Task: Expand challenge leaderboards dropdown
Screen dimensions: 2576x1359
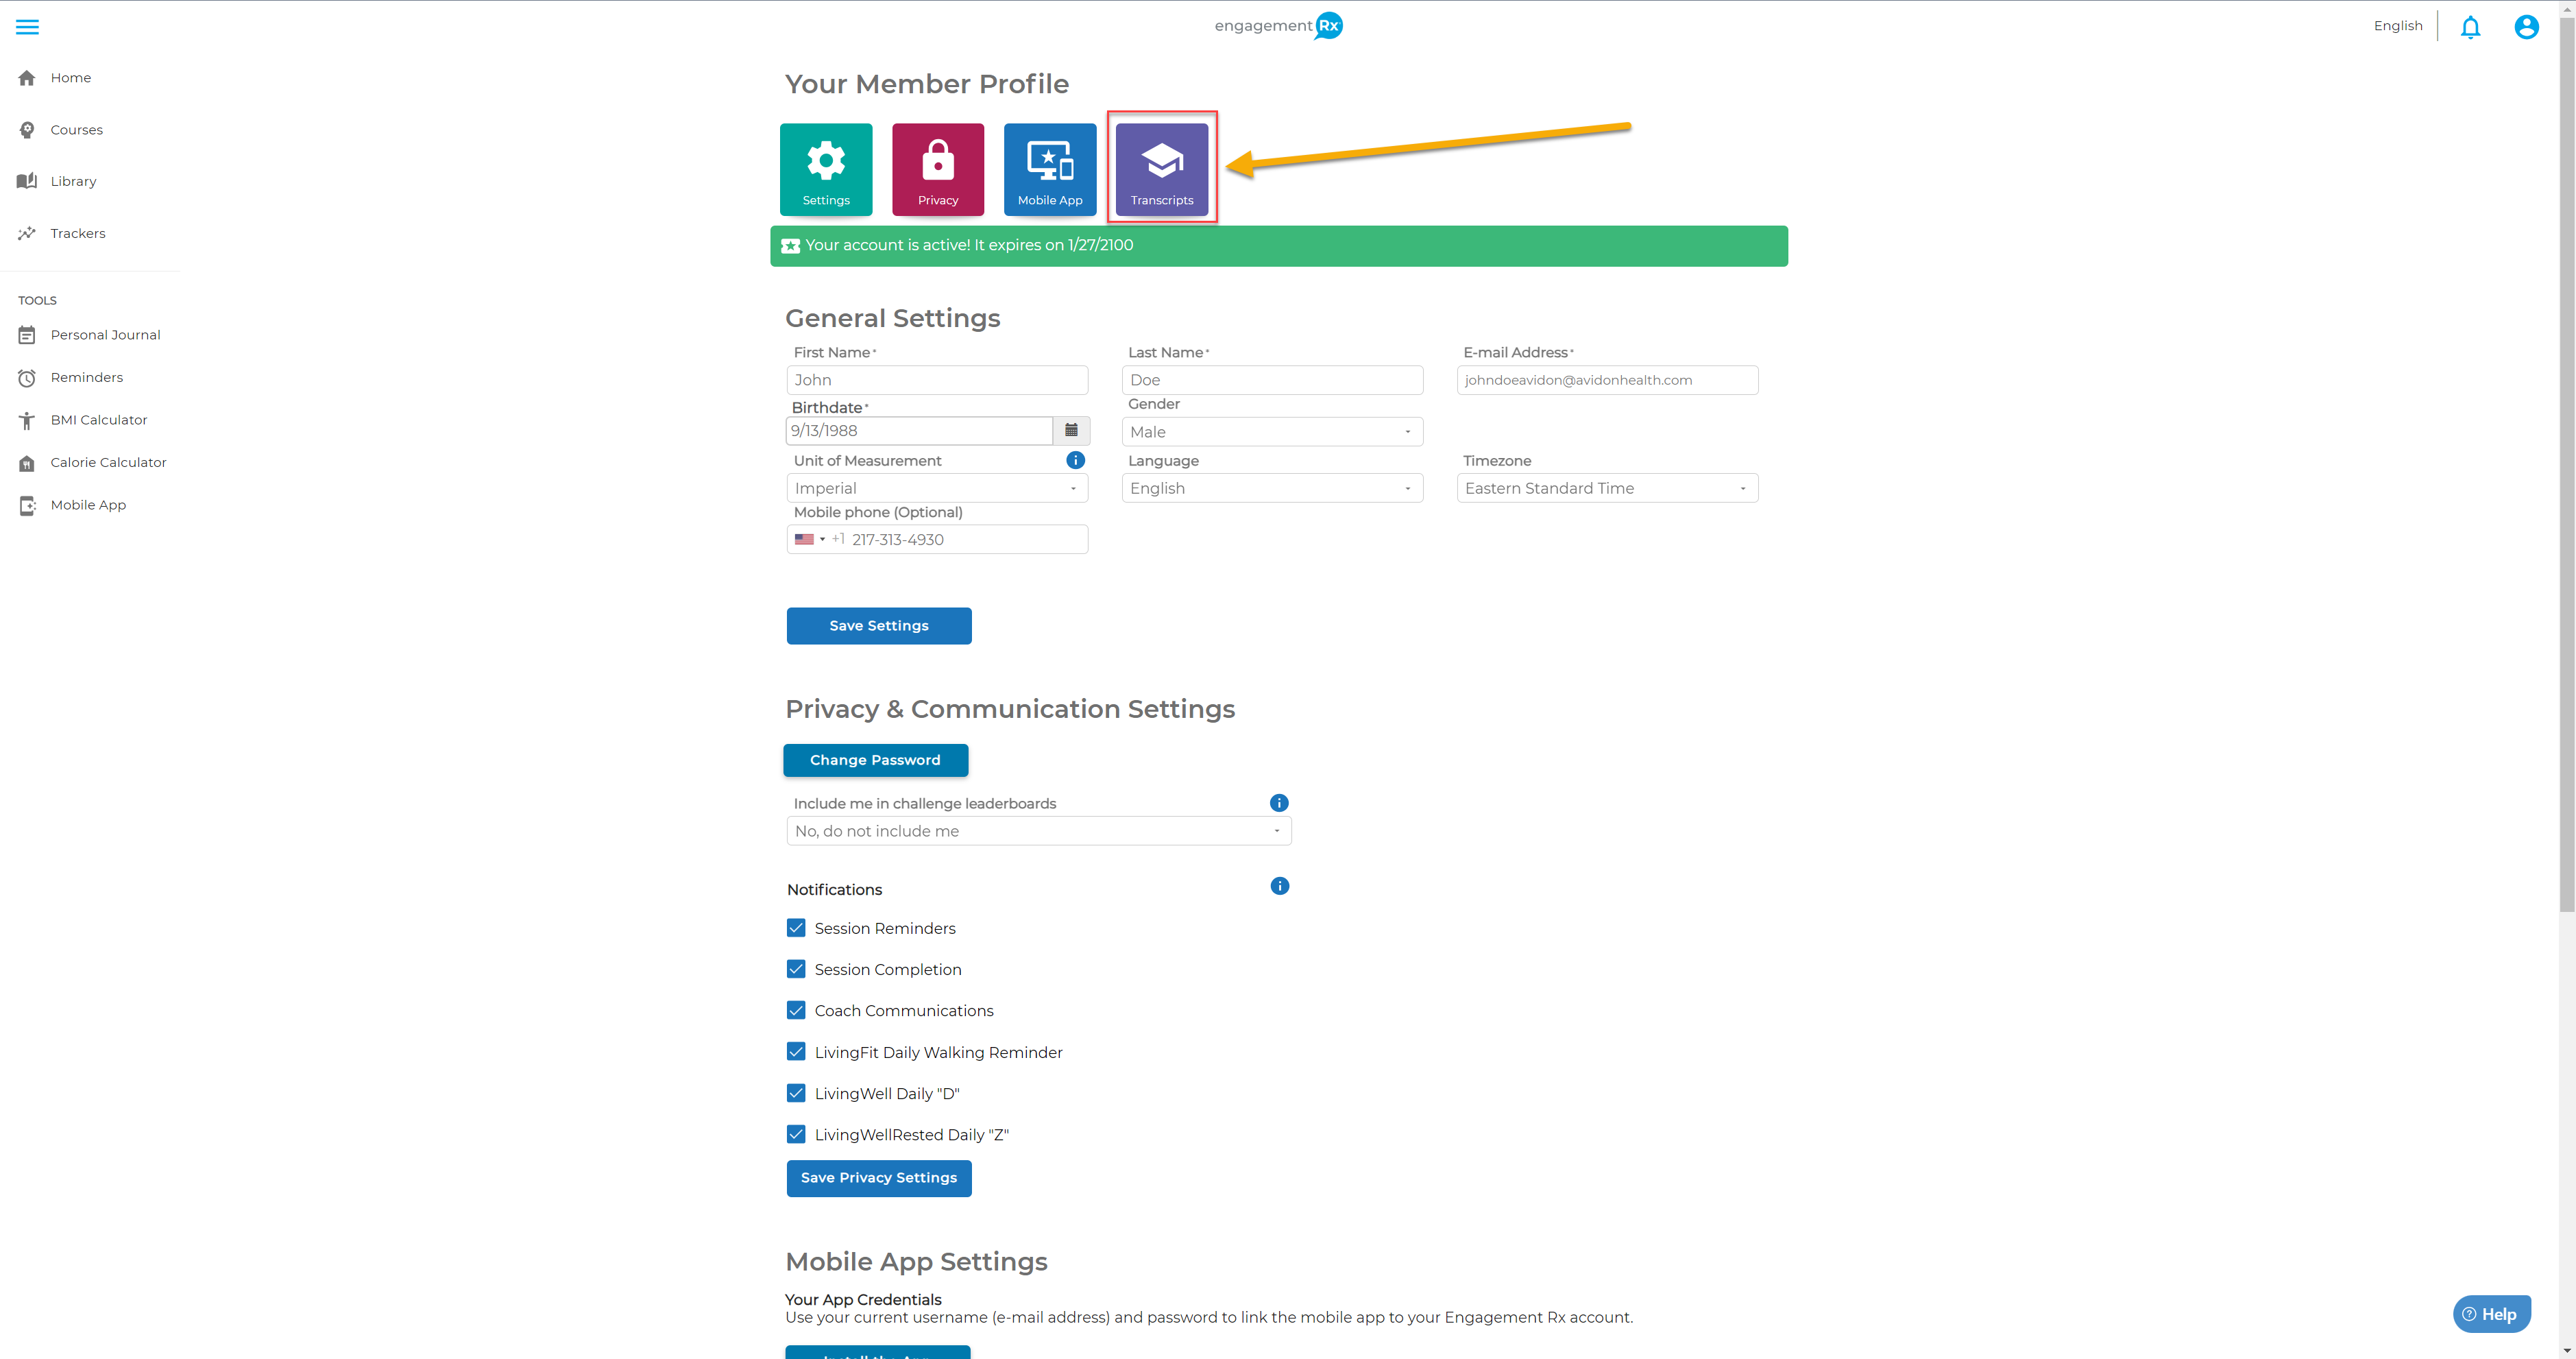Action: [1038, 831]
